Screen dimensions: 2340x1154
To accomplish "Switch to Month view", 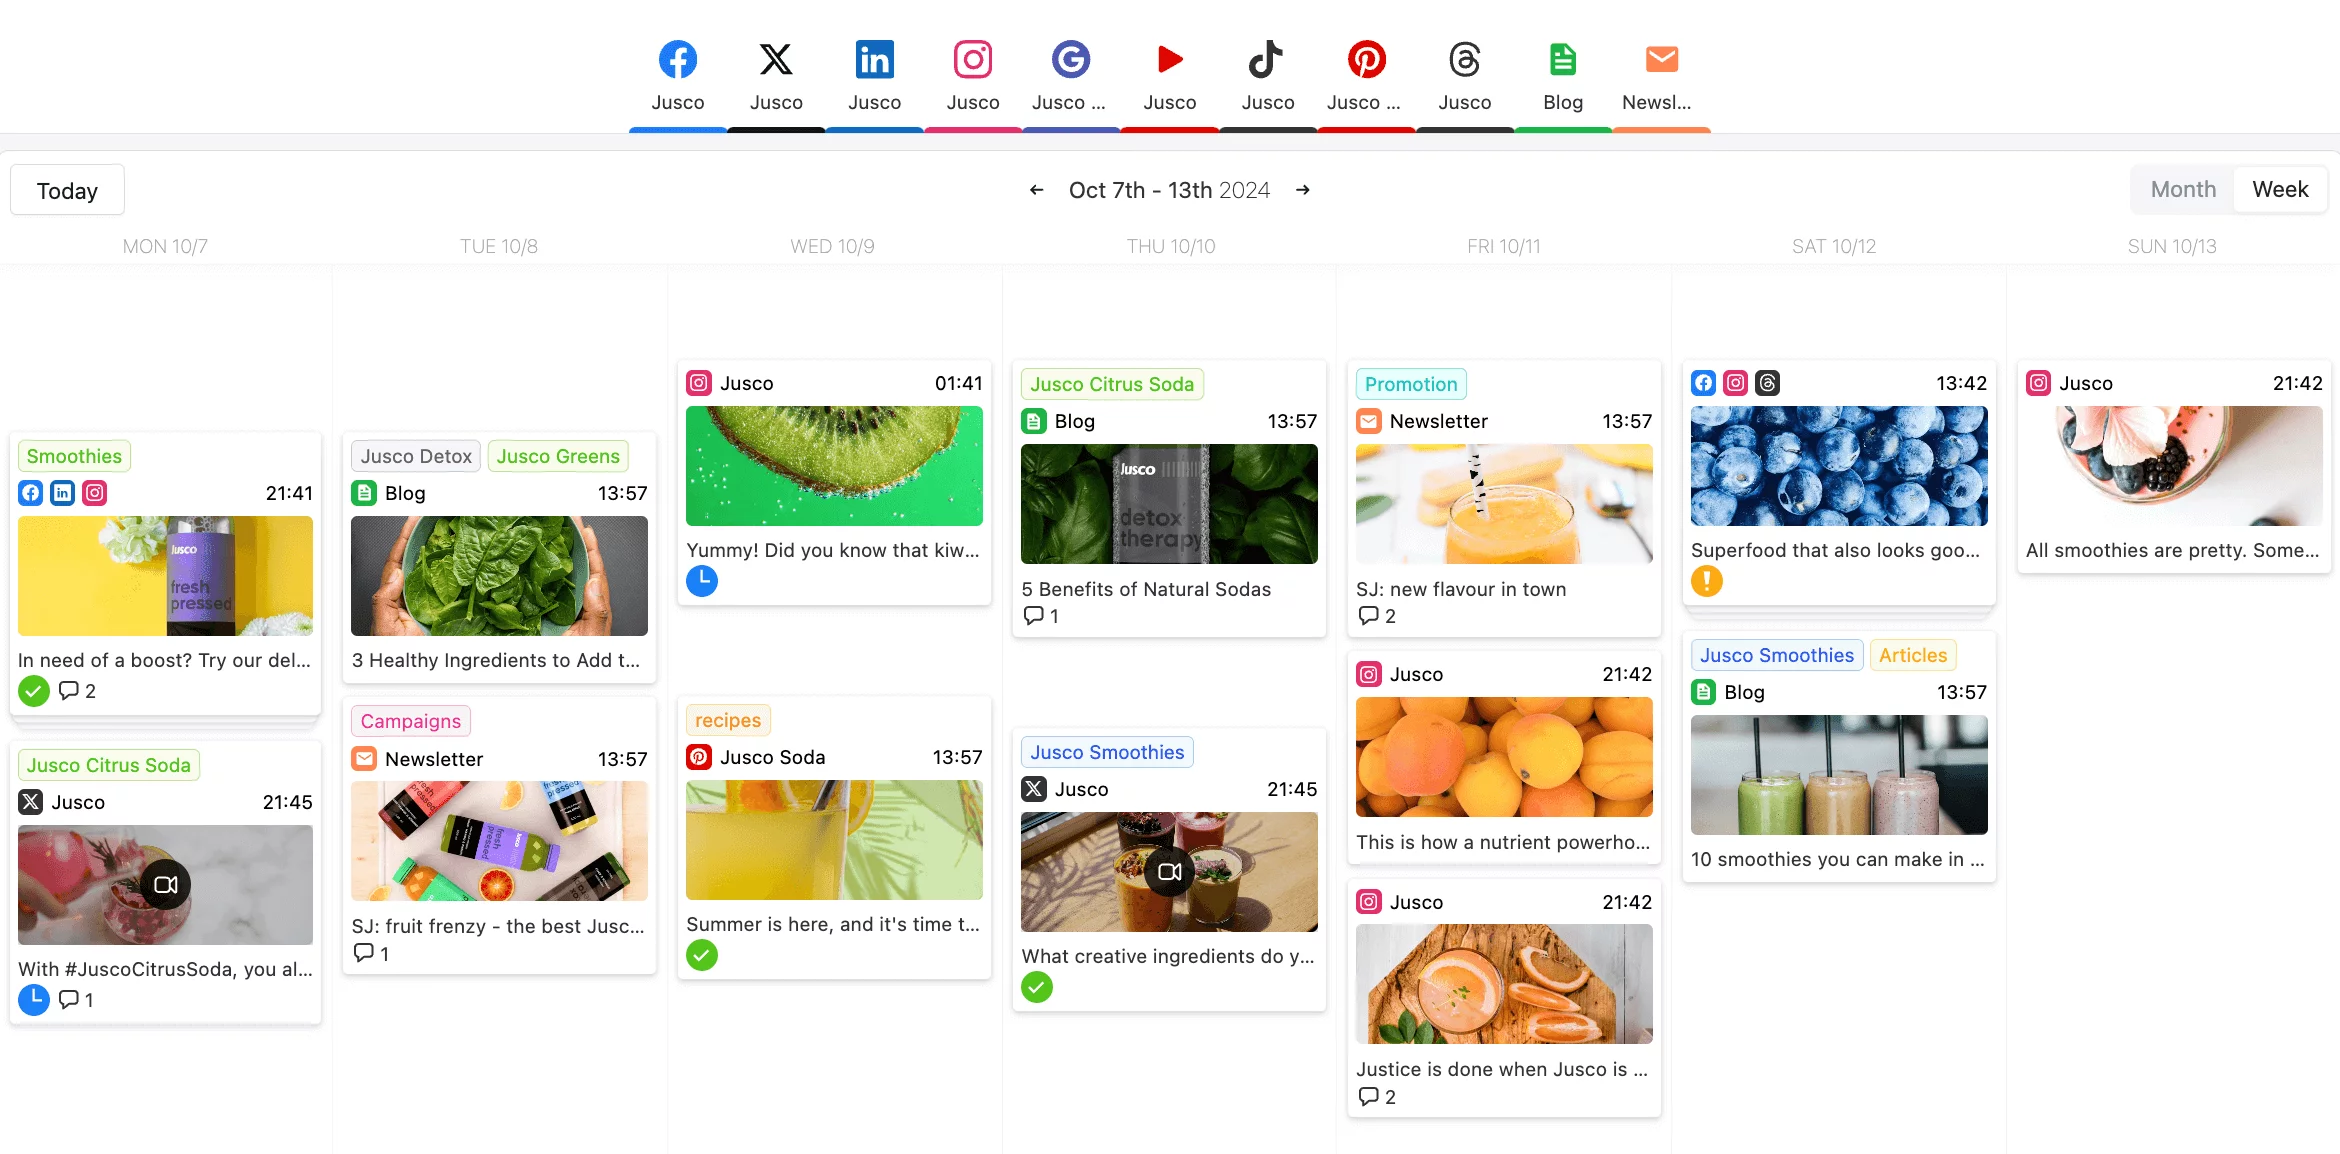I will coord(2182,190).
